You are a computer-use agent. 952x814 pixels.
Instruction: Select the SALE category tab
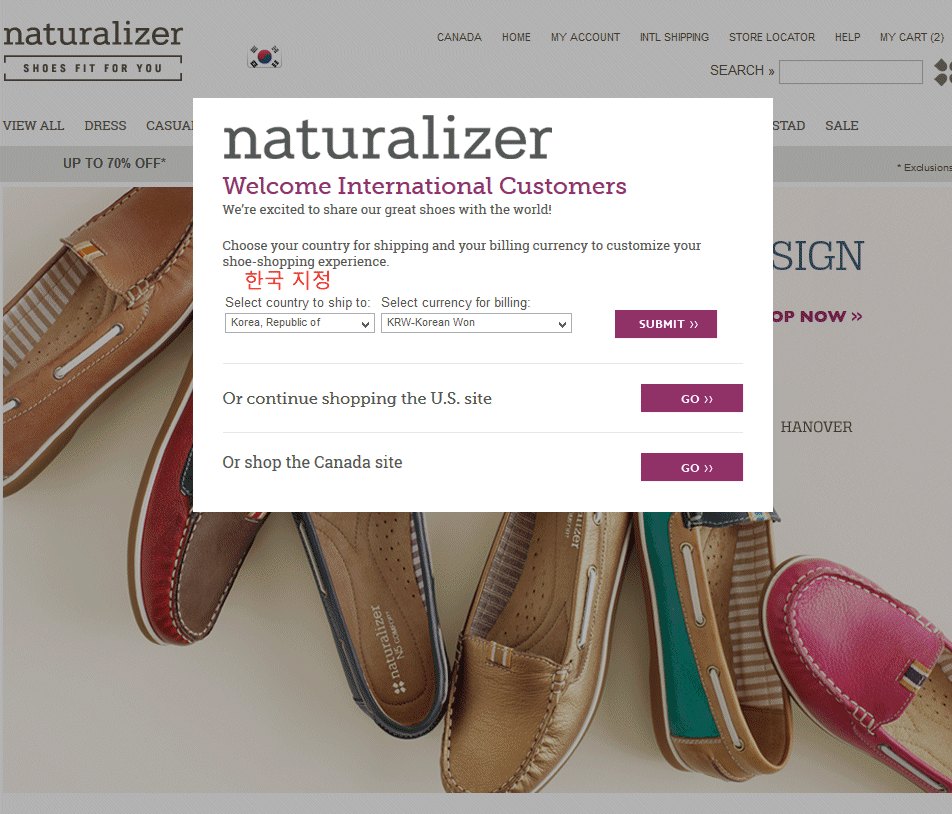click(842, 126)
